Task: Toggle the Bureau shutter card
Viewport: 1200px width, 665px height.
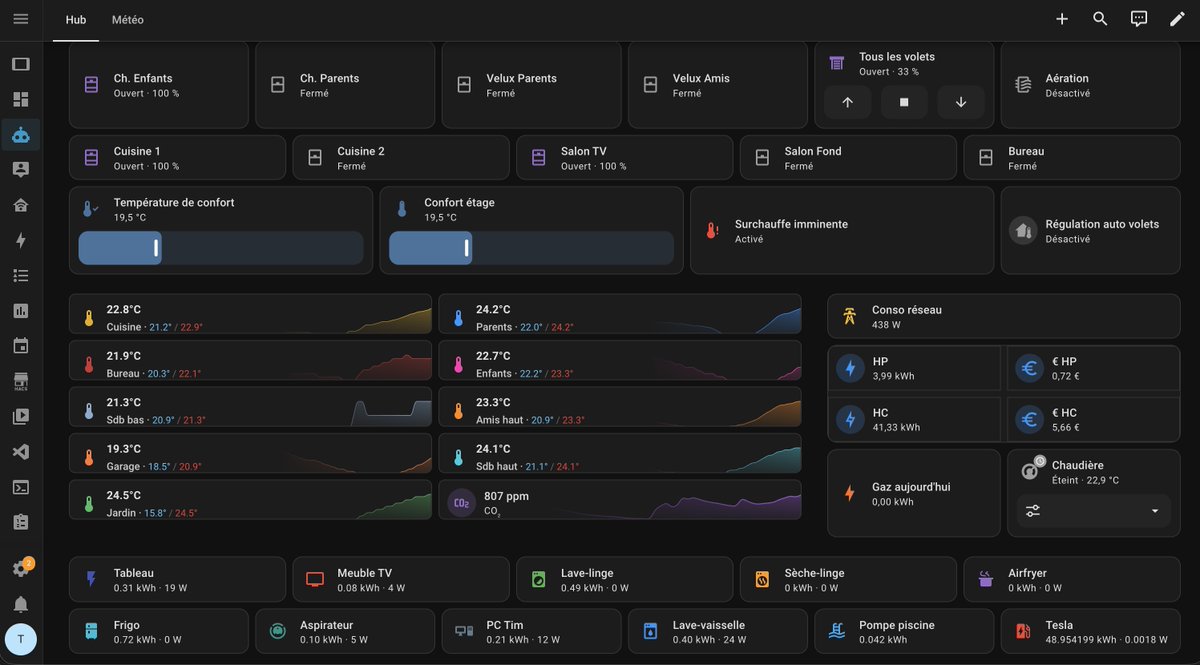Action: (x=1072, y=158)
